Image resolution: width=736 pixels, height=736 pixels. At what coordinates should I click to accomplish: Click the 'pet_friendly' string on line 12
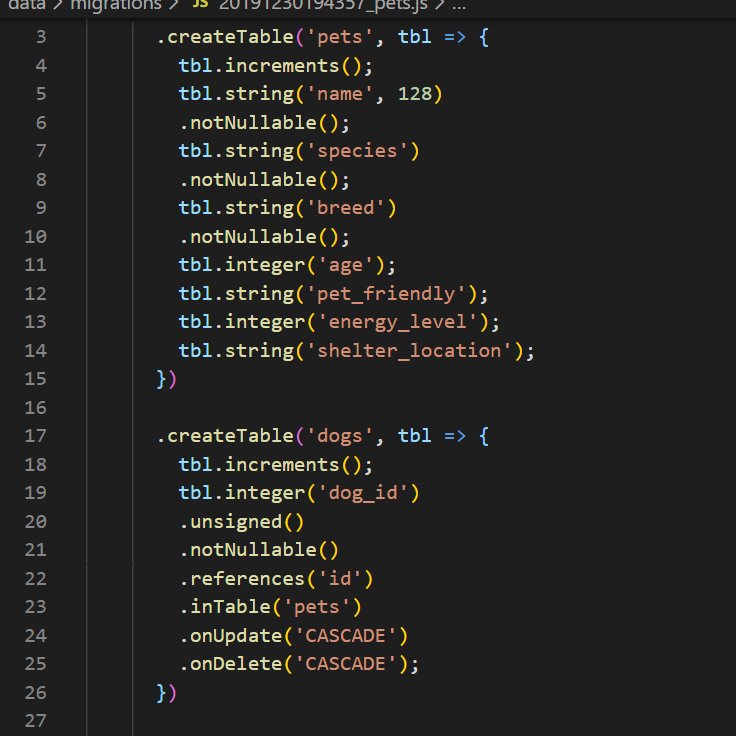click(386, 293)
